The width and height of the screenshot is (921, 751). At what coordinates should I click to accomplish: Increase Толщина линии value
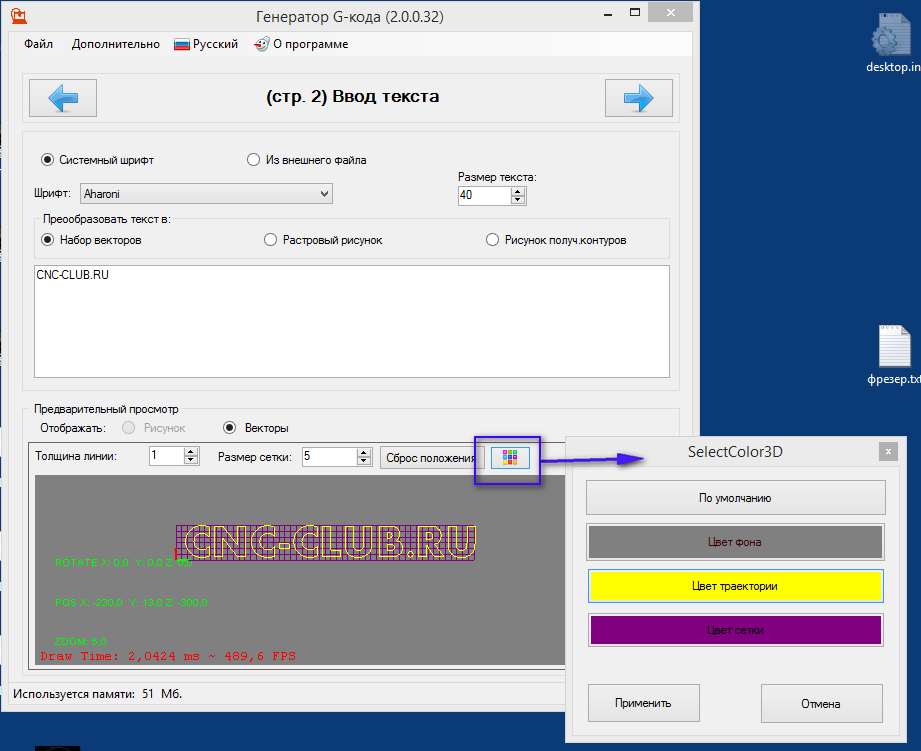pyautogui.click(x=190, y=452)
